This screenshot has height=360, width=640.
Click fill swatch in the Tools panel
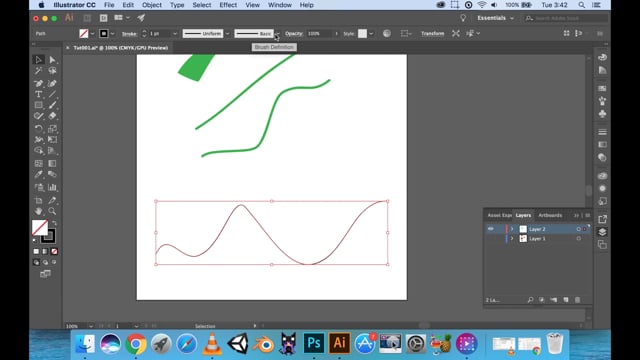tap(40, 228)
